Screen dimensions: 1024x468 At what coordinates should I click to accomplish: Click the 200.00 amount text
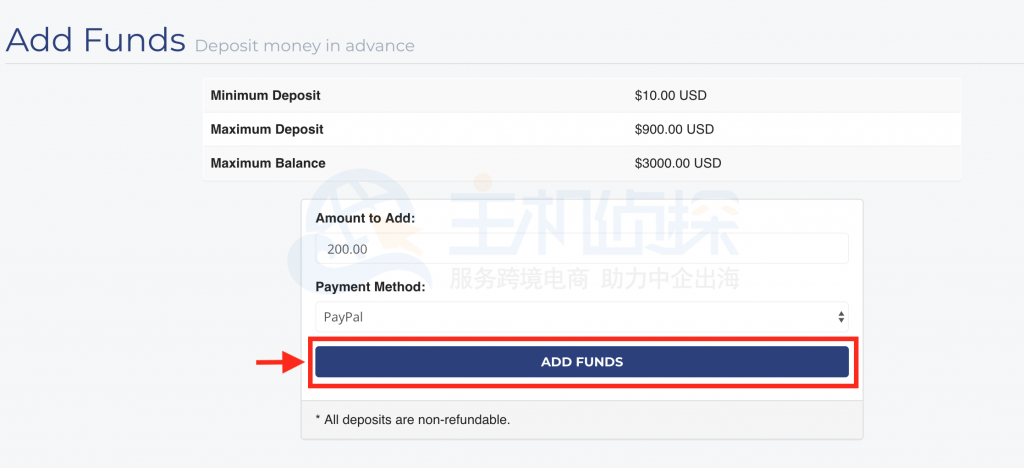click(x=347, y=249)
